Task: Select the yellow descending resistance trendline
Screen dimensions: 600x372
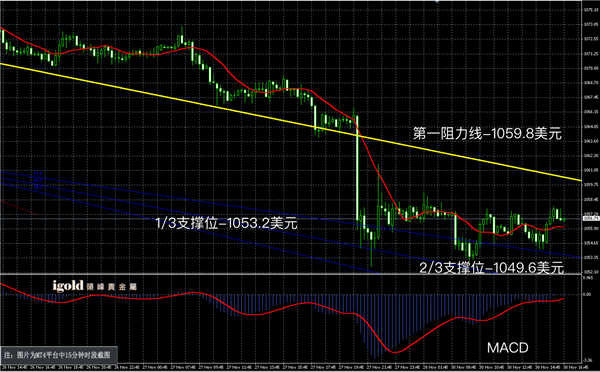Action: [291, 122]
